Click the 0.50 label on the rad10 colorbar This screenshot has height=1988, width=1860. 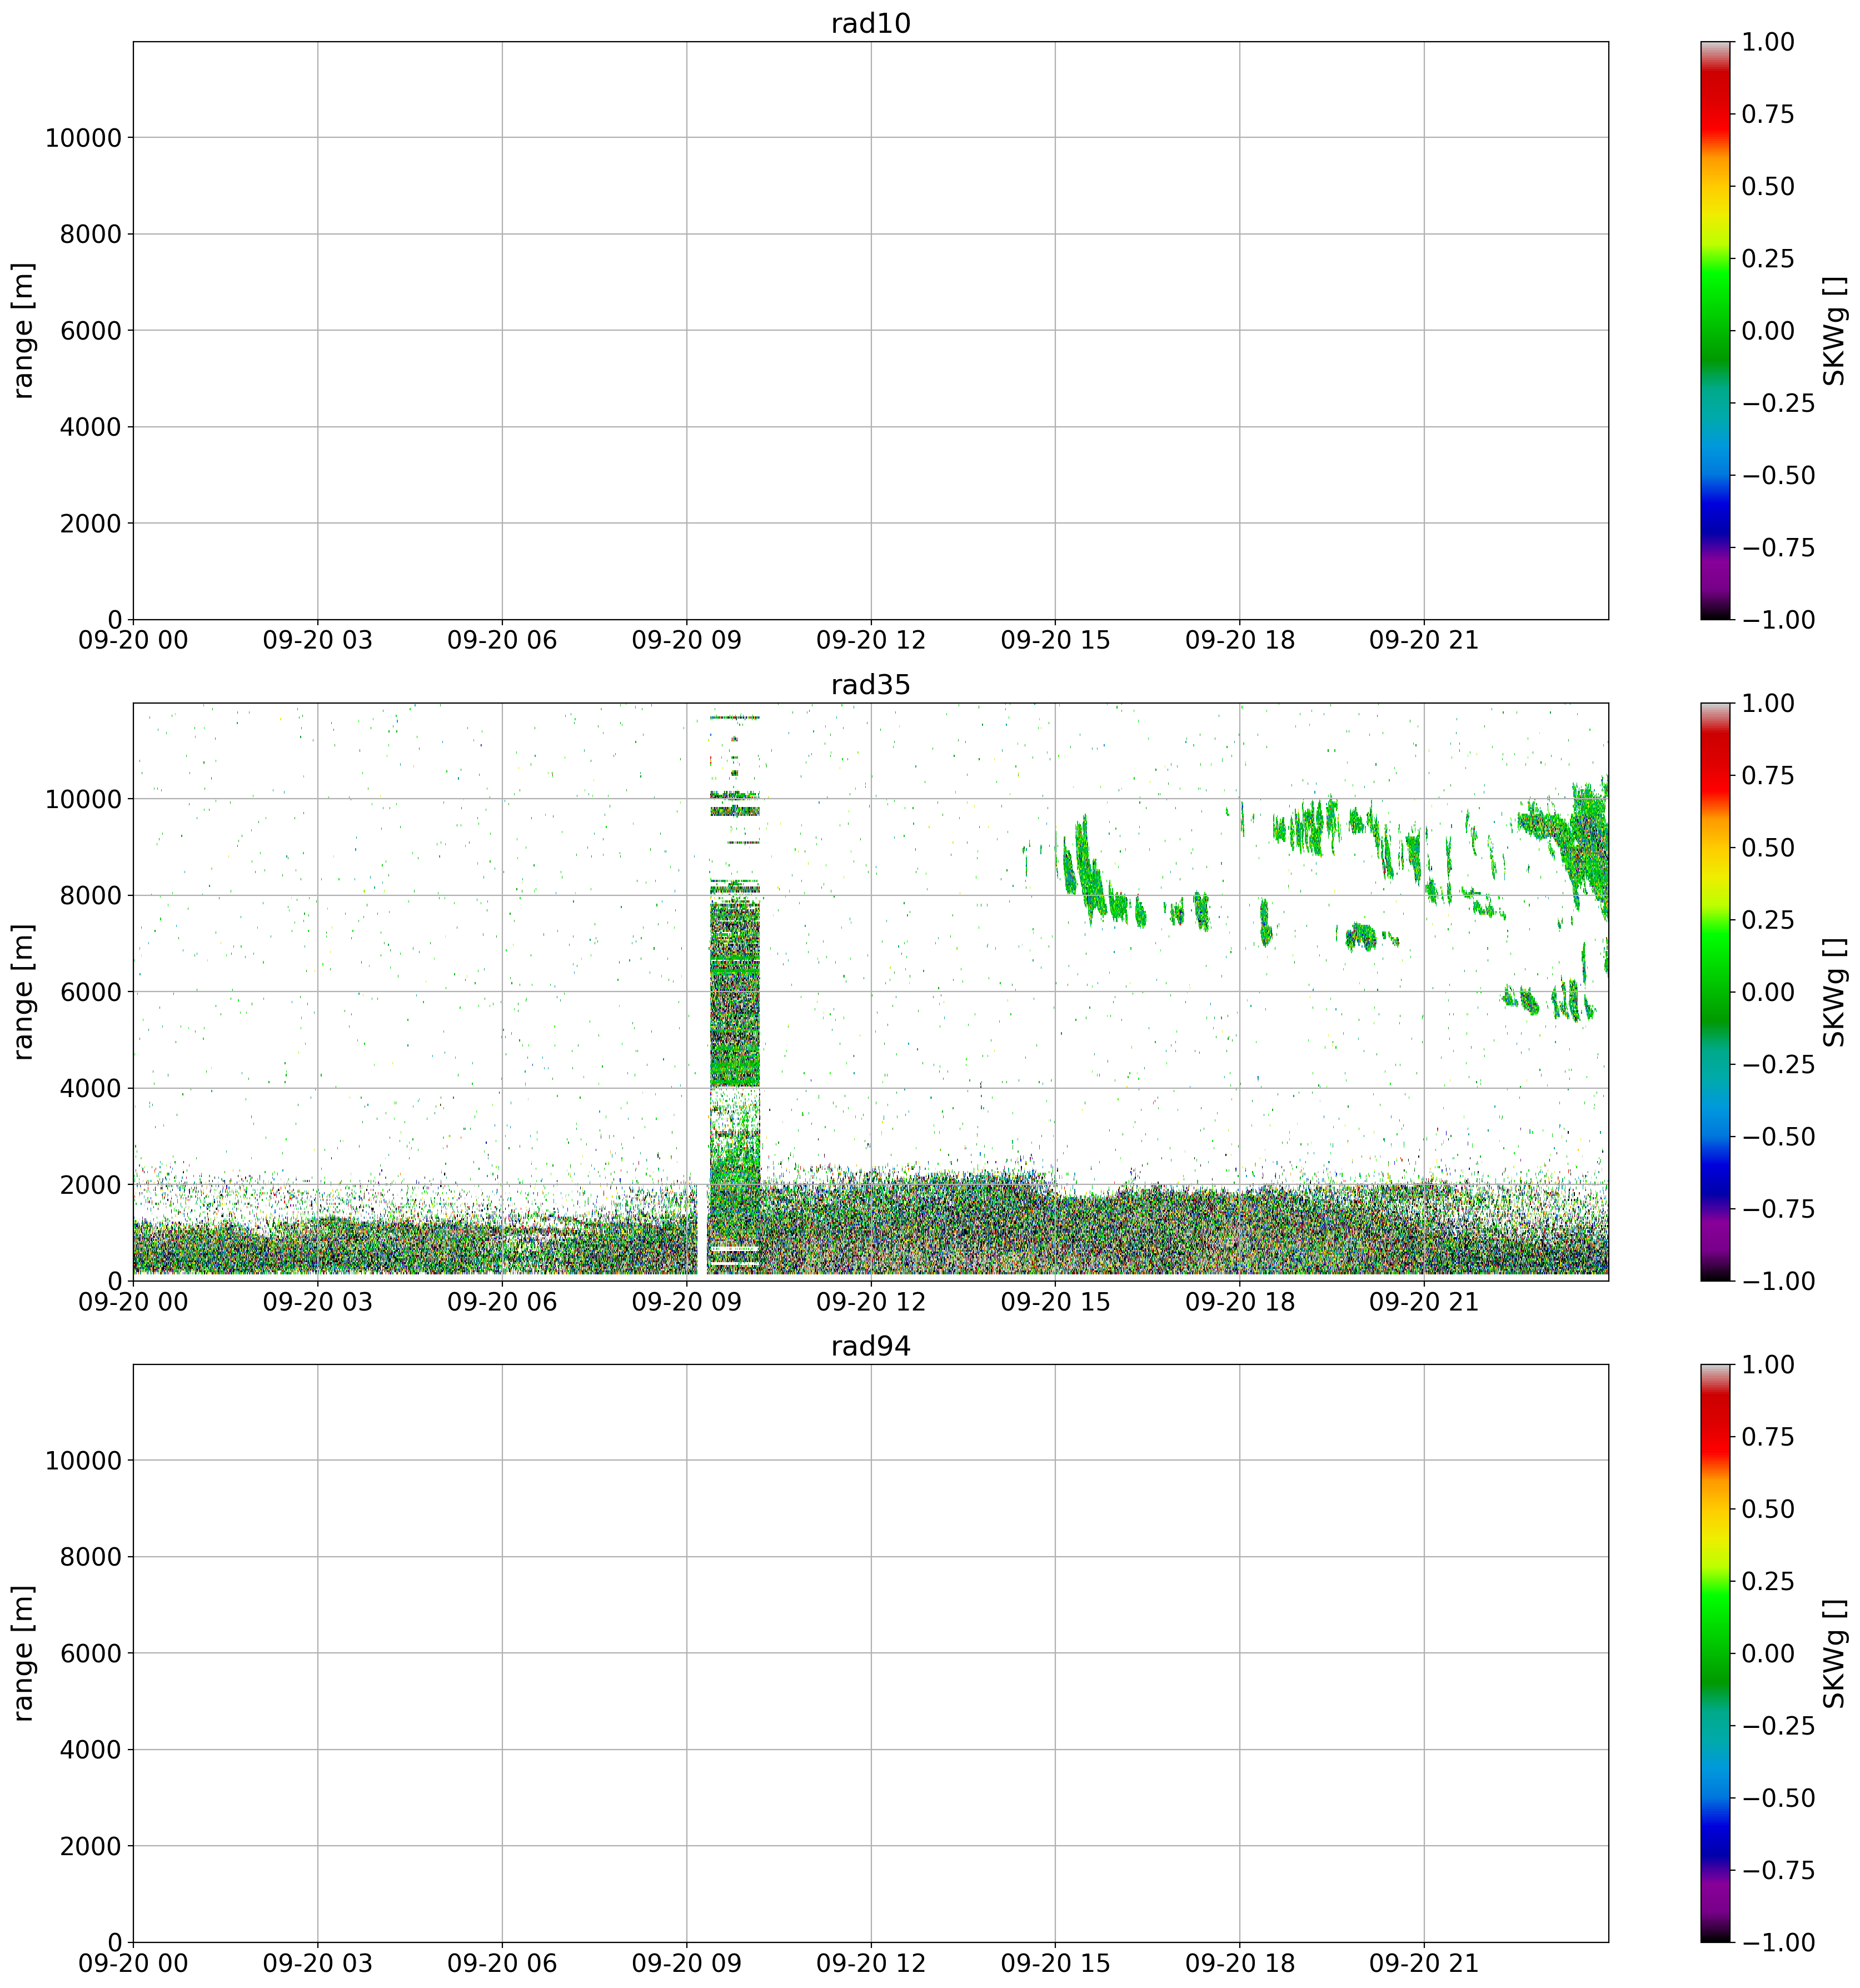point(1768,186)
